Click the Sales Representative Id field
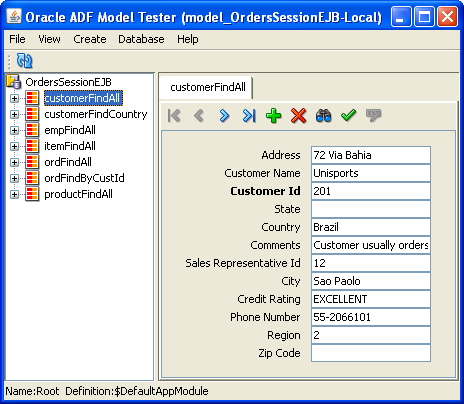The height and width of the screenshot is (404, 464). click(x=371, y=263)
